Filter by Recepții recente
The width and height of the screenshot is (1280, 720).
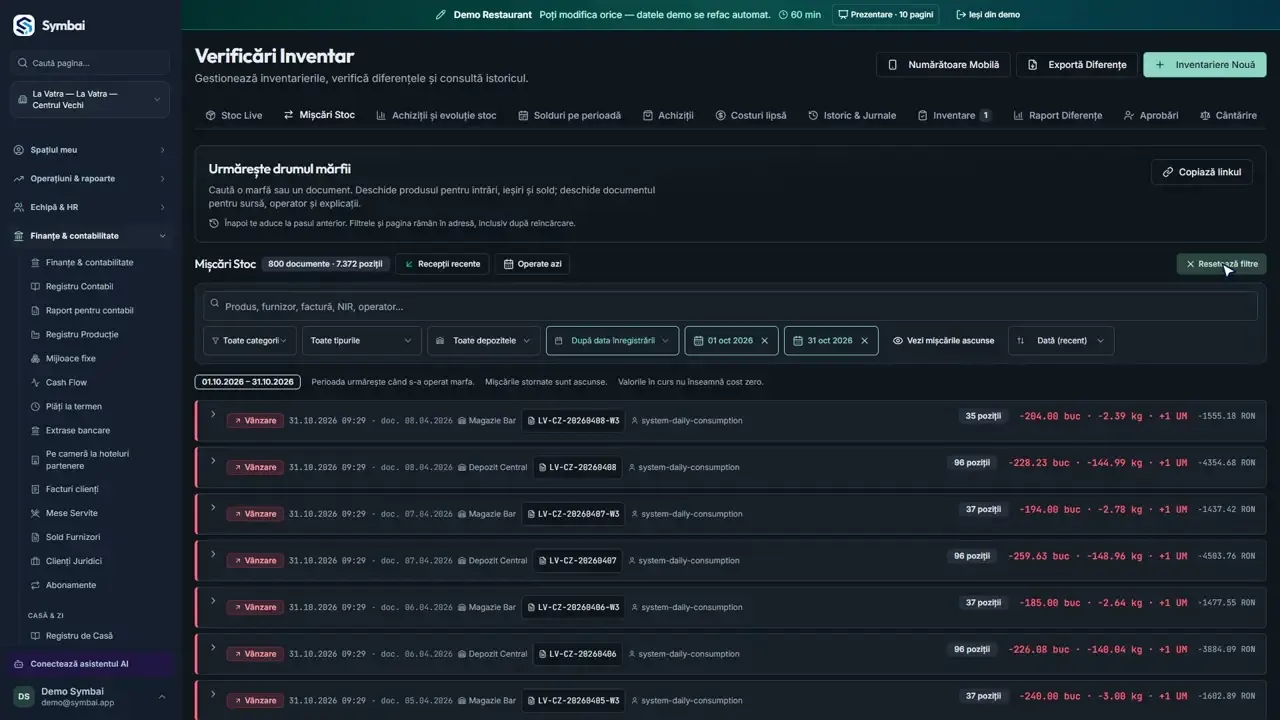pyautogui.click(x=442, y=264)
